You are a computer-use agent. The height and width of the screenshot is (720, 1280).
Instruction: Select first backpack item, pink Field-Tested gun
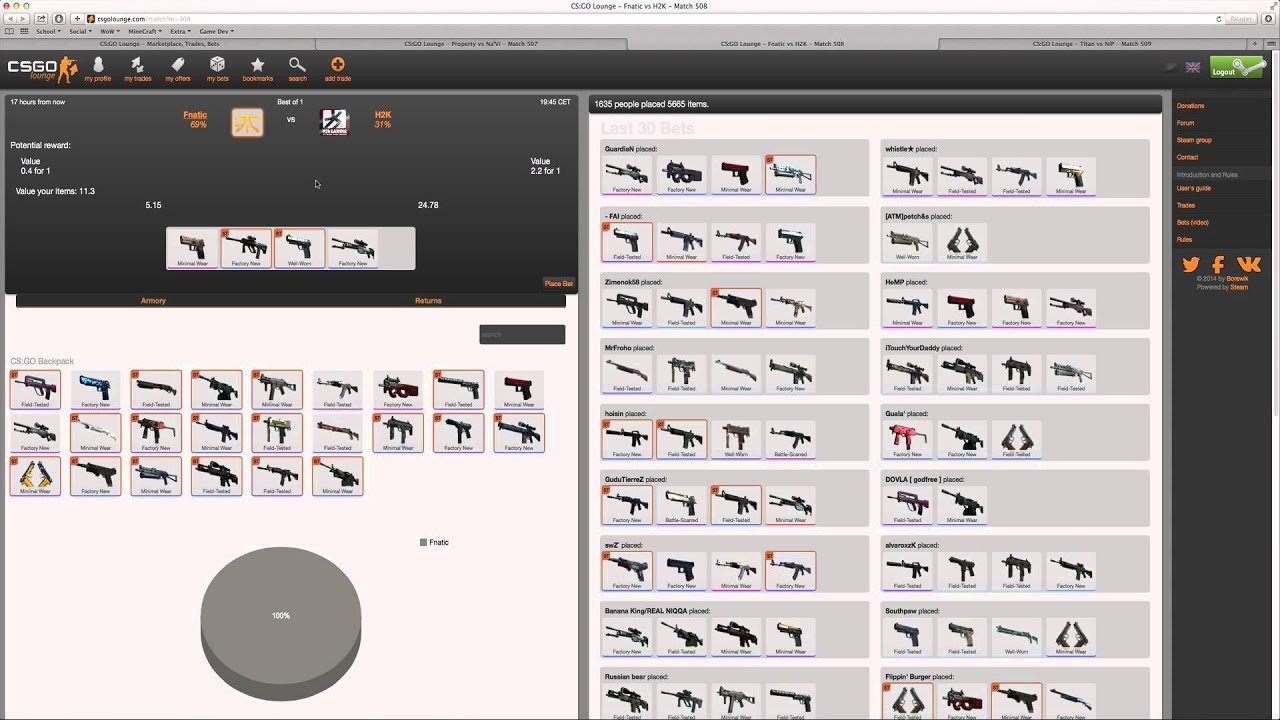coord(35,389)
